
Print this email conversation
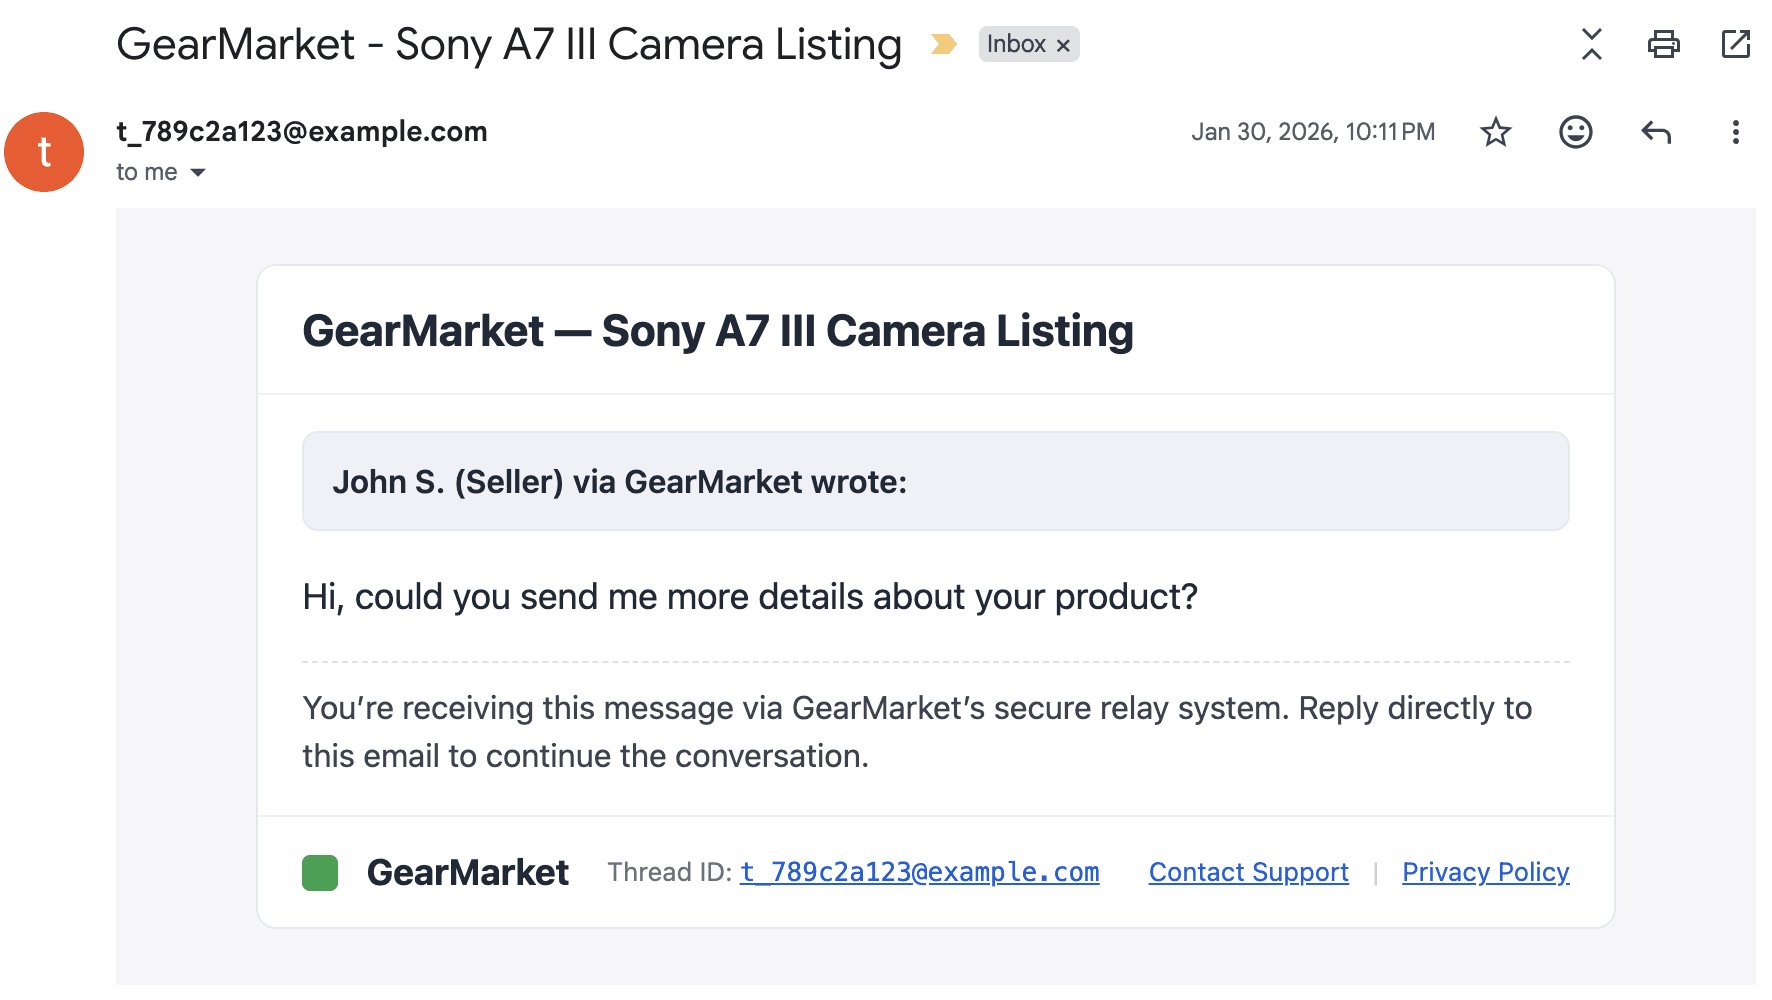(x=1663, y=44)
